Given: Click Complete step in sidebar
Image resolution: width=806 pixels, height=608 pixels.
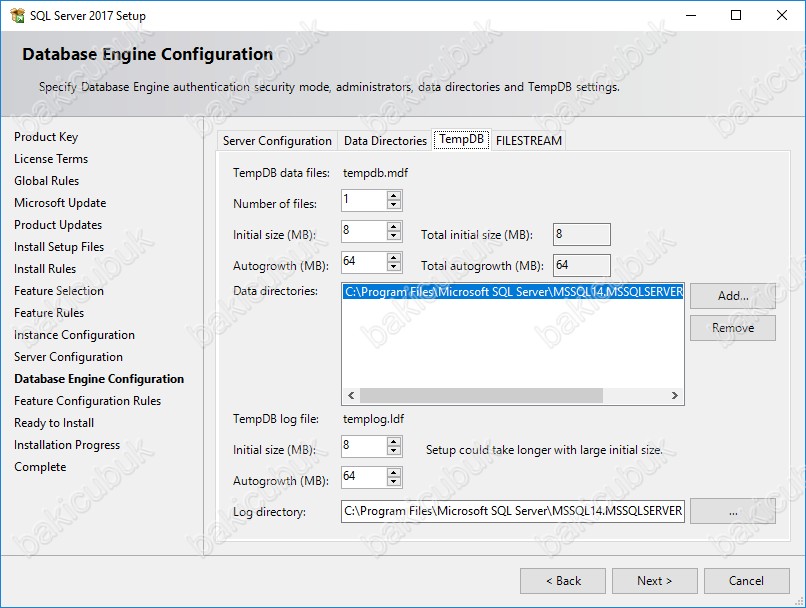Looking at the screenshot, I should [x=40, y=467].
